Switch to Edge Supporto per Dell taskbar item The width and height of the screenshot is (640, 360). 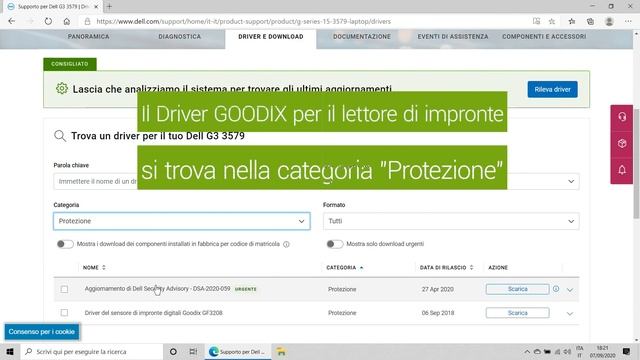pyautogui.click(x=238, y=351)
